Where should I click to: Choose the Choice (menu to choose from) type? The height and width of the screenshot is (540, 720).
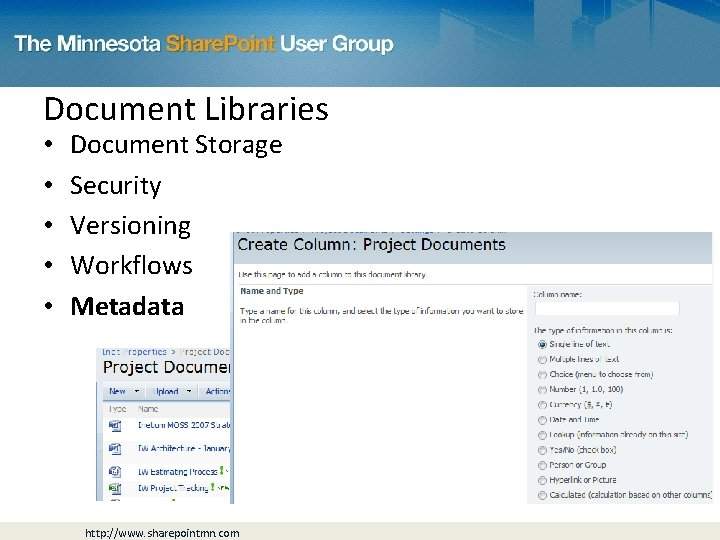[542, 375]
